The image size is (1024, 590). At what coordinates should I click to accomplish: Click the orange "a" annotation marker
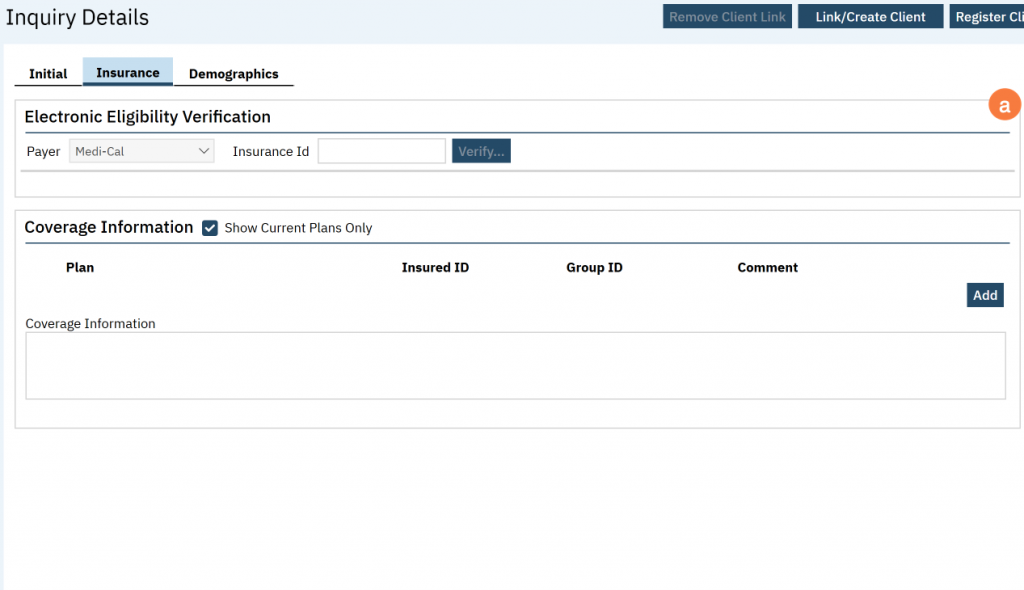[x=1004, y=105]
